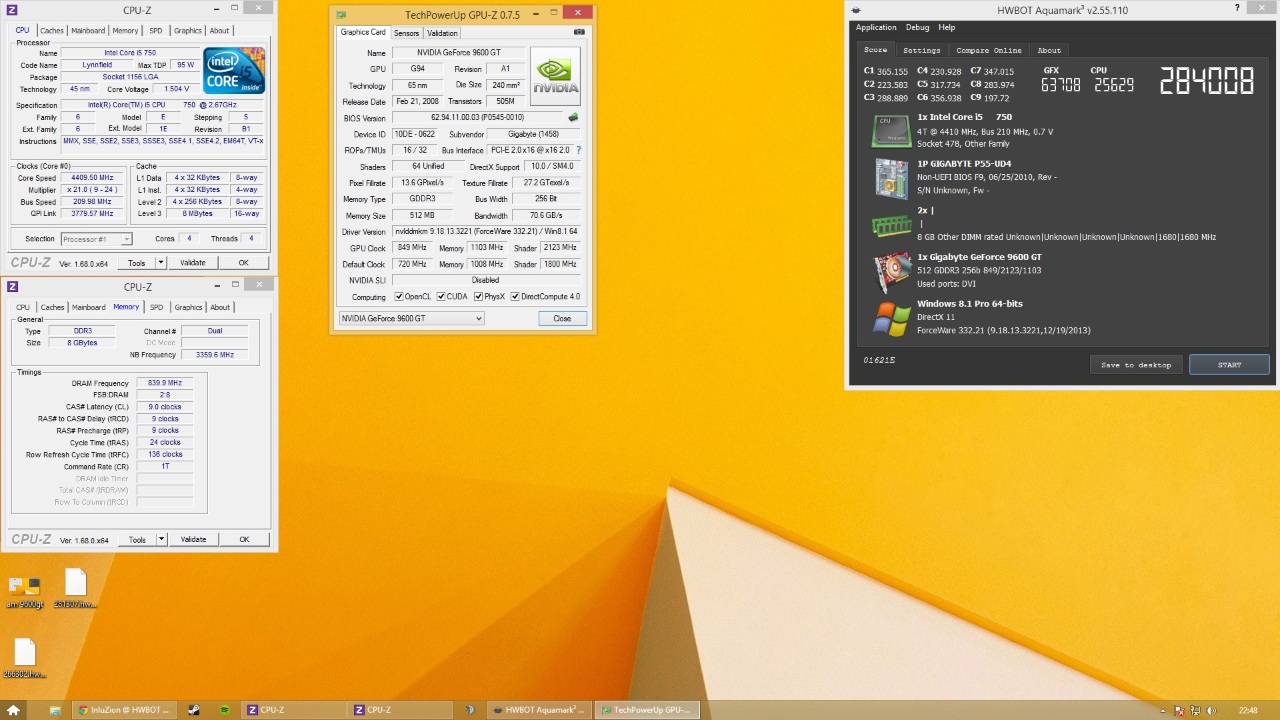Switch to HWBOT Aquamark taskbar button
The width and height of the screenshot is (1280, 720).
click(538, 710)
